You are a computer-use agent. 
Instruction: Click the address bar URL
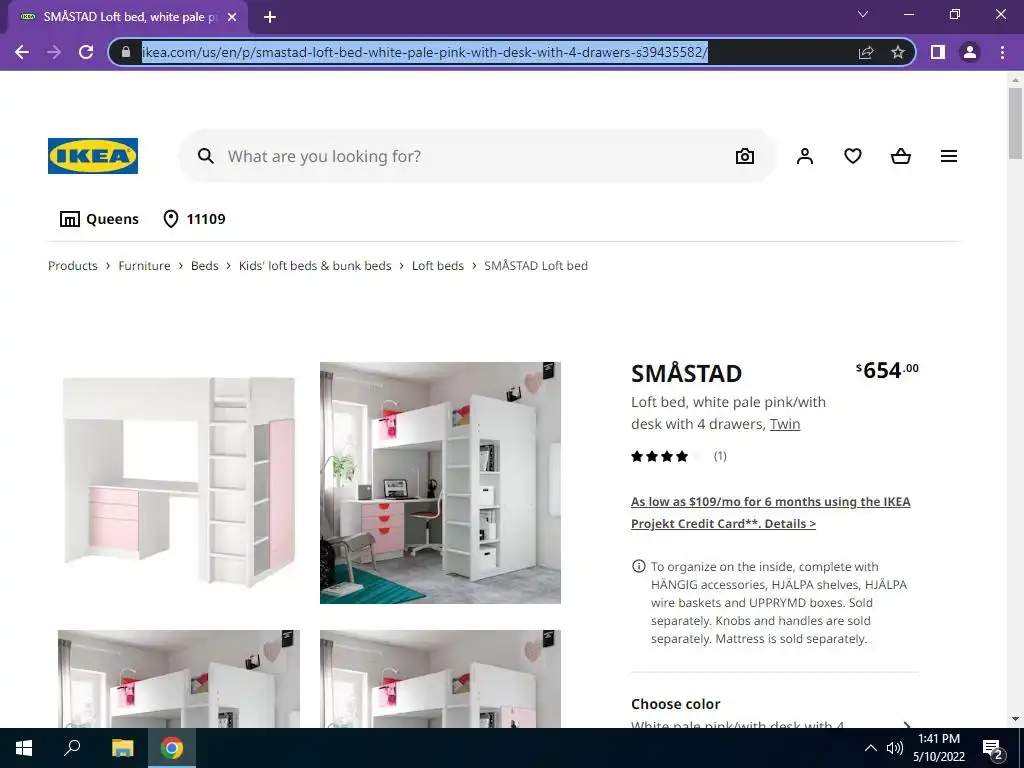pyautogui.click(x=424, y=52)
